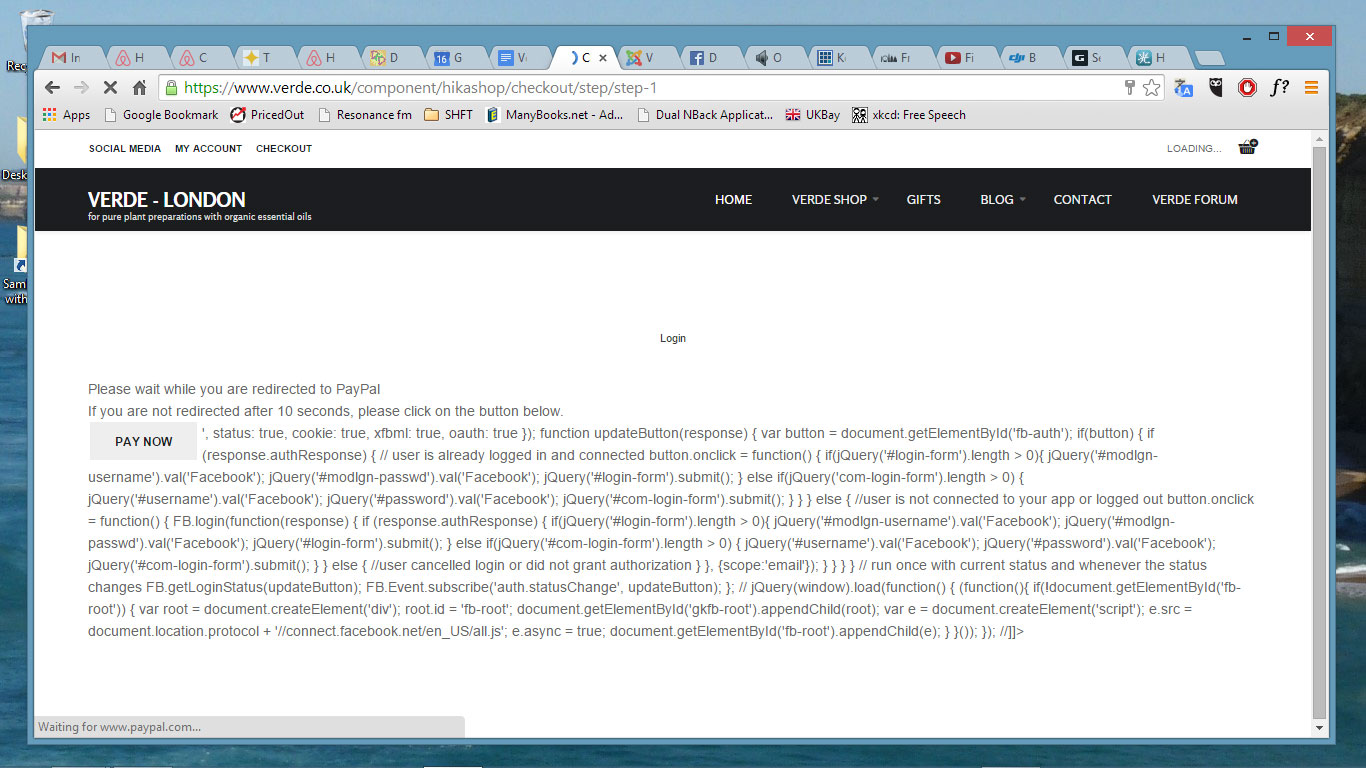Open the Google Translate extension
The height and width of the screenshot is (768, 1366).
(x=1184, y=88)
